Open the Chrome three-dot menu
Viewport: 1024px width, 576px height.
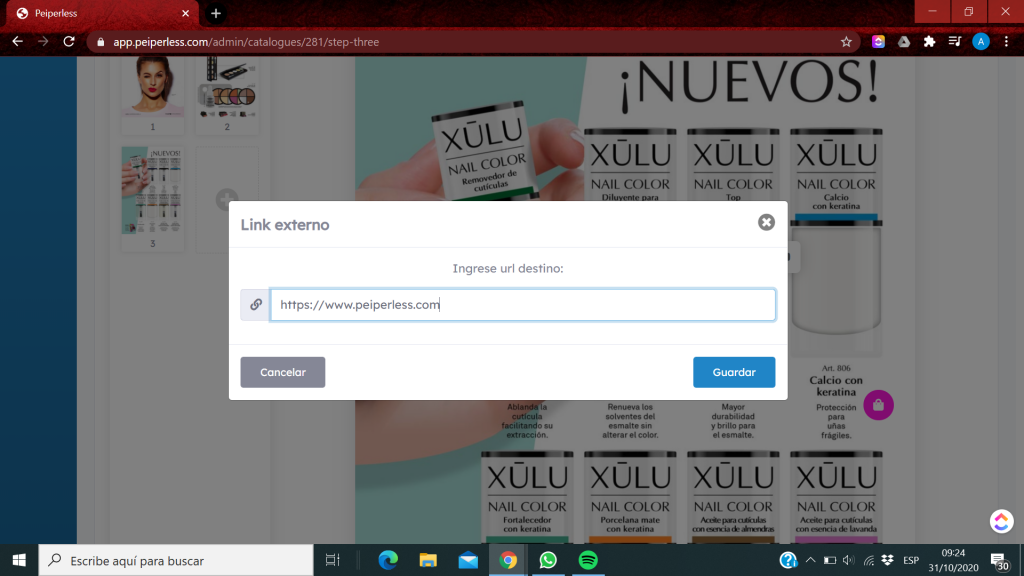point(1006,42)
